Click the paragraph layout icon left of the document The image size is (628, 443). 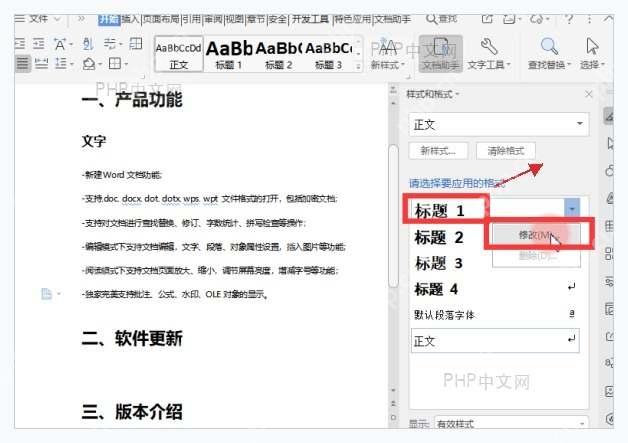46,294
